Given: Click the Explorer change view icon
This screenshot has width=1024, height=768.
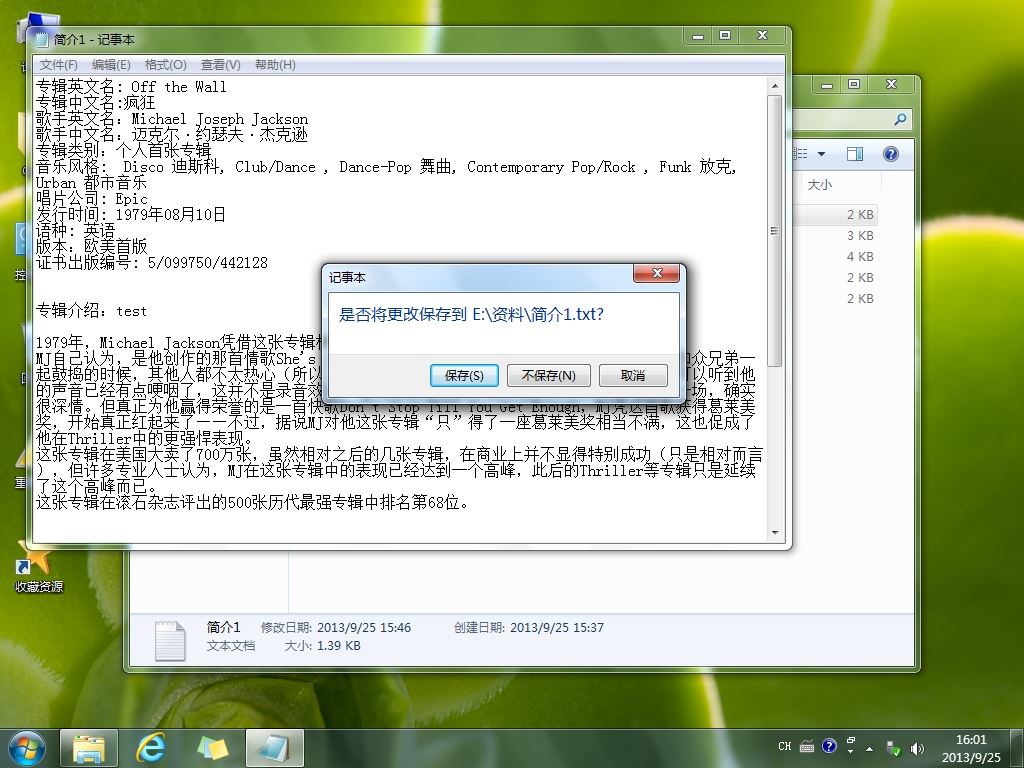Looking at the screenshot, I should coord(801,153).
